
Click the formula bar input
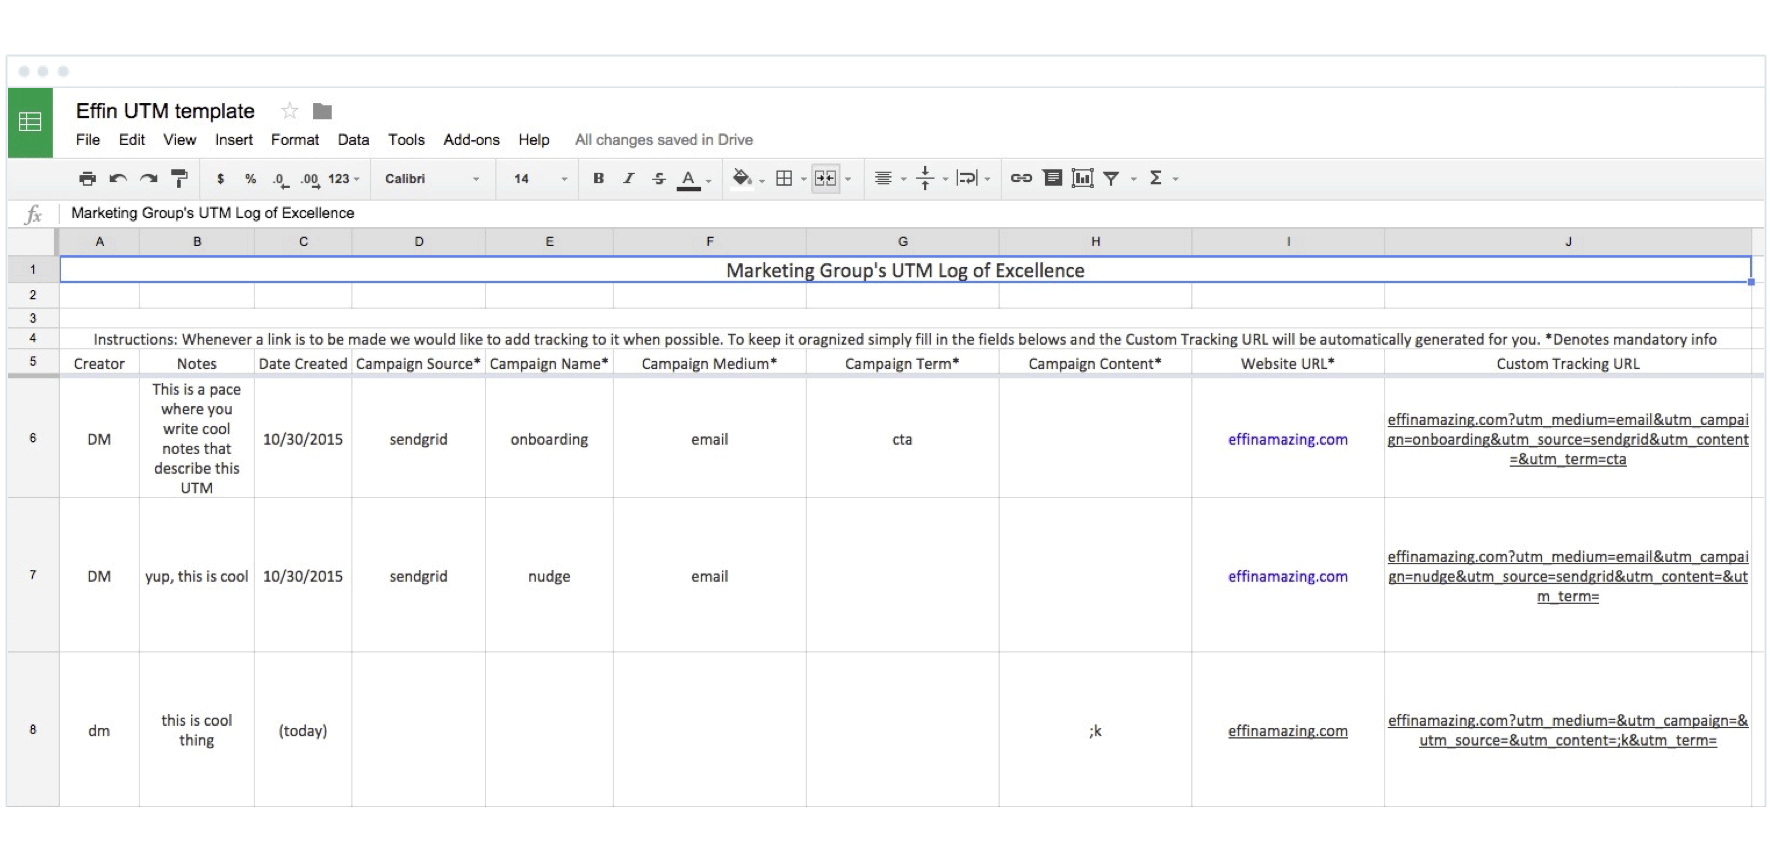(x=910, y=213)
